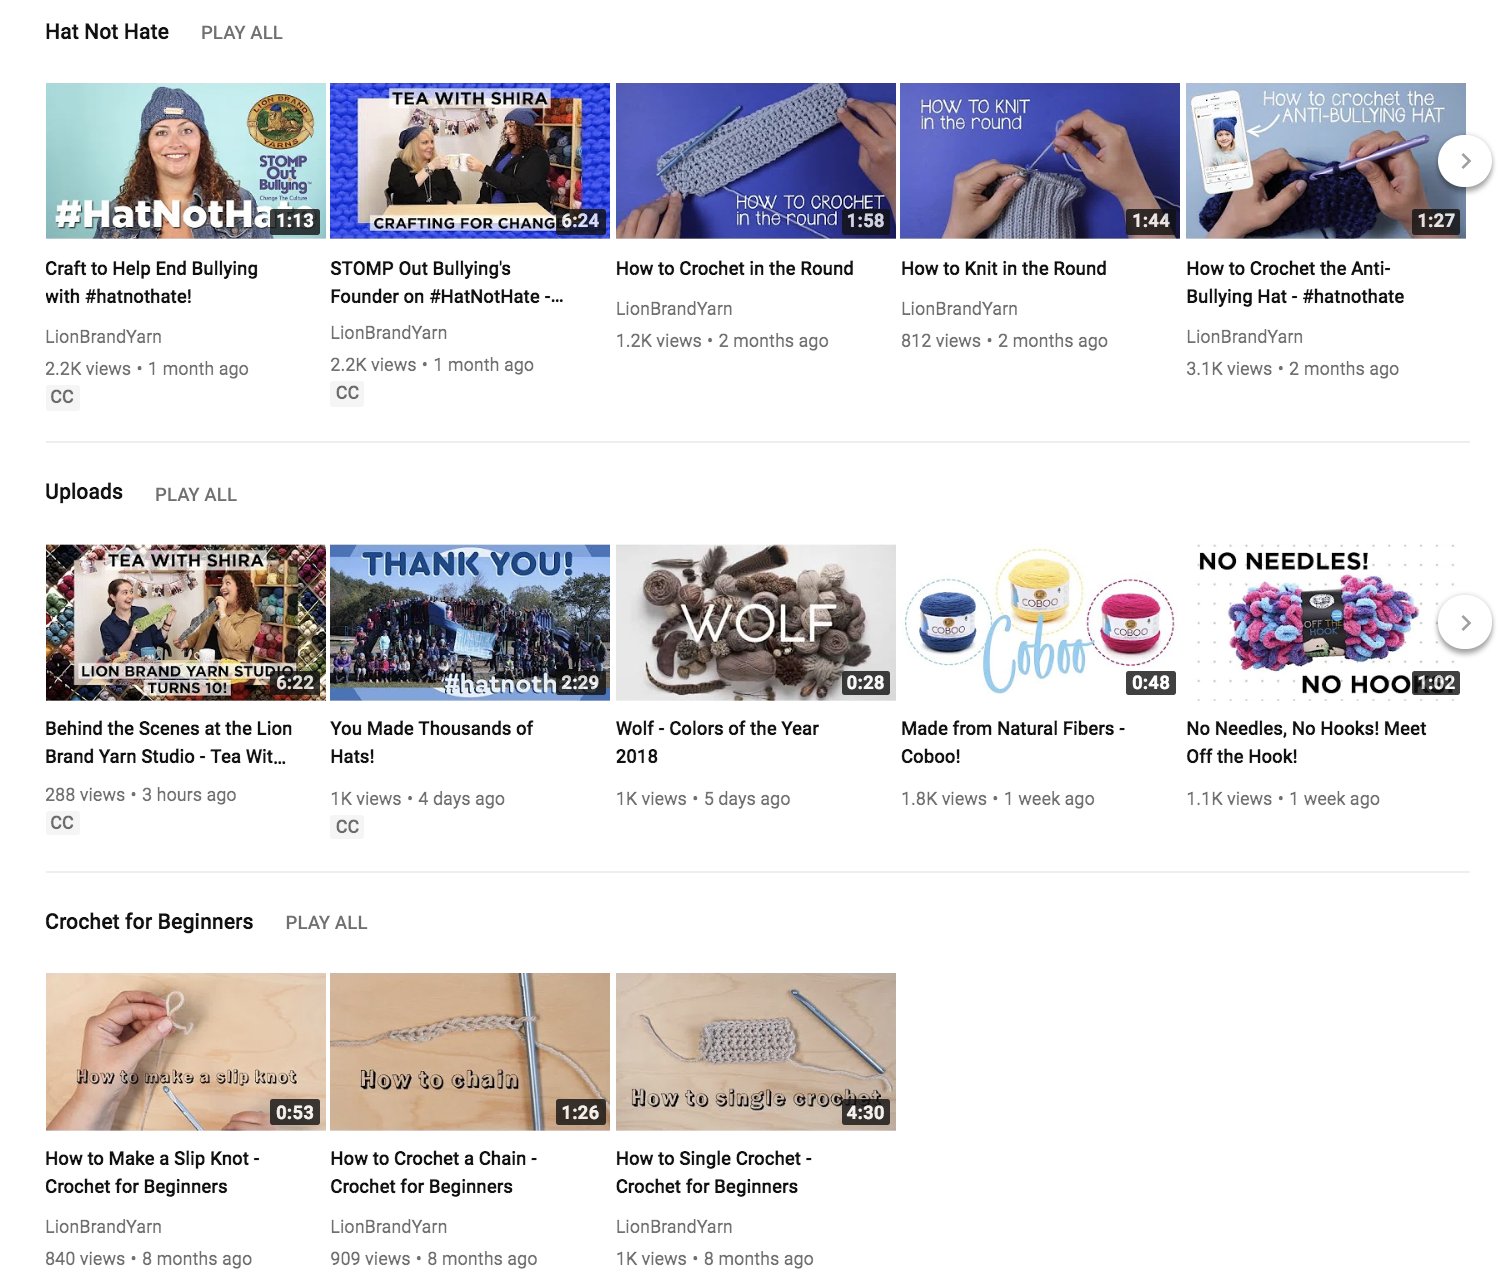Click '812 views • 2 months ago' text
This screenshot has width=1502, height=1284.
click(1004, 341)
